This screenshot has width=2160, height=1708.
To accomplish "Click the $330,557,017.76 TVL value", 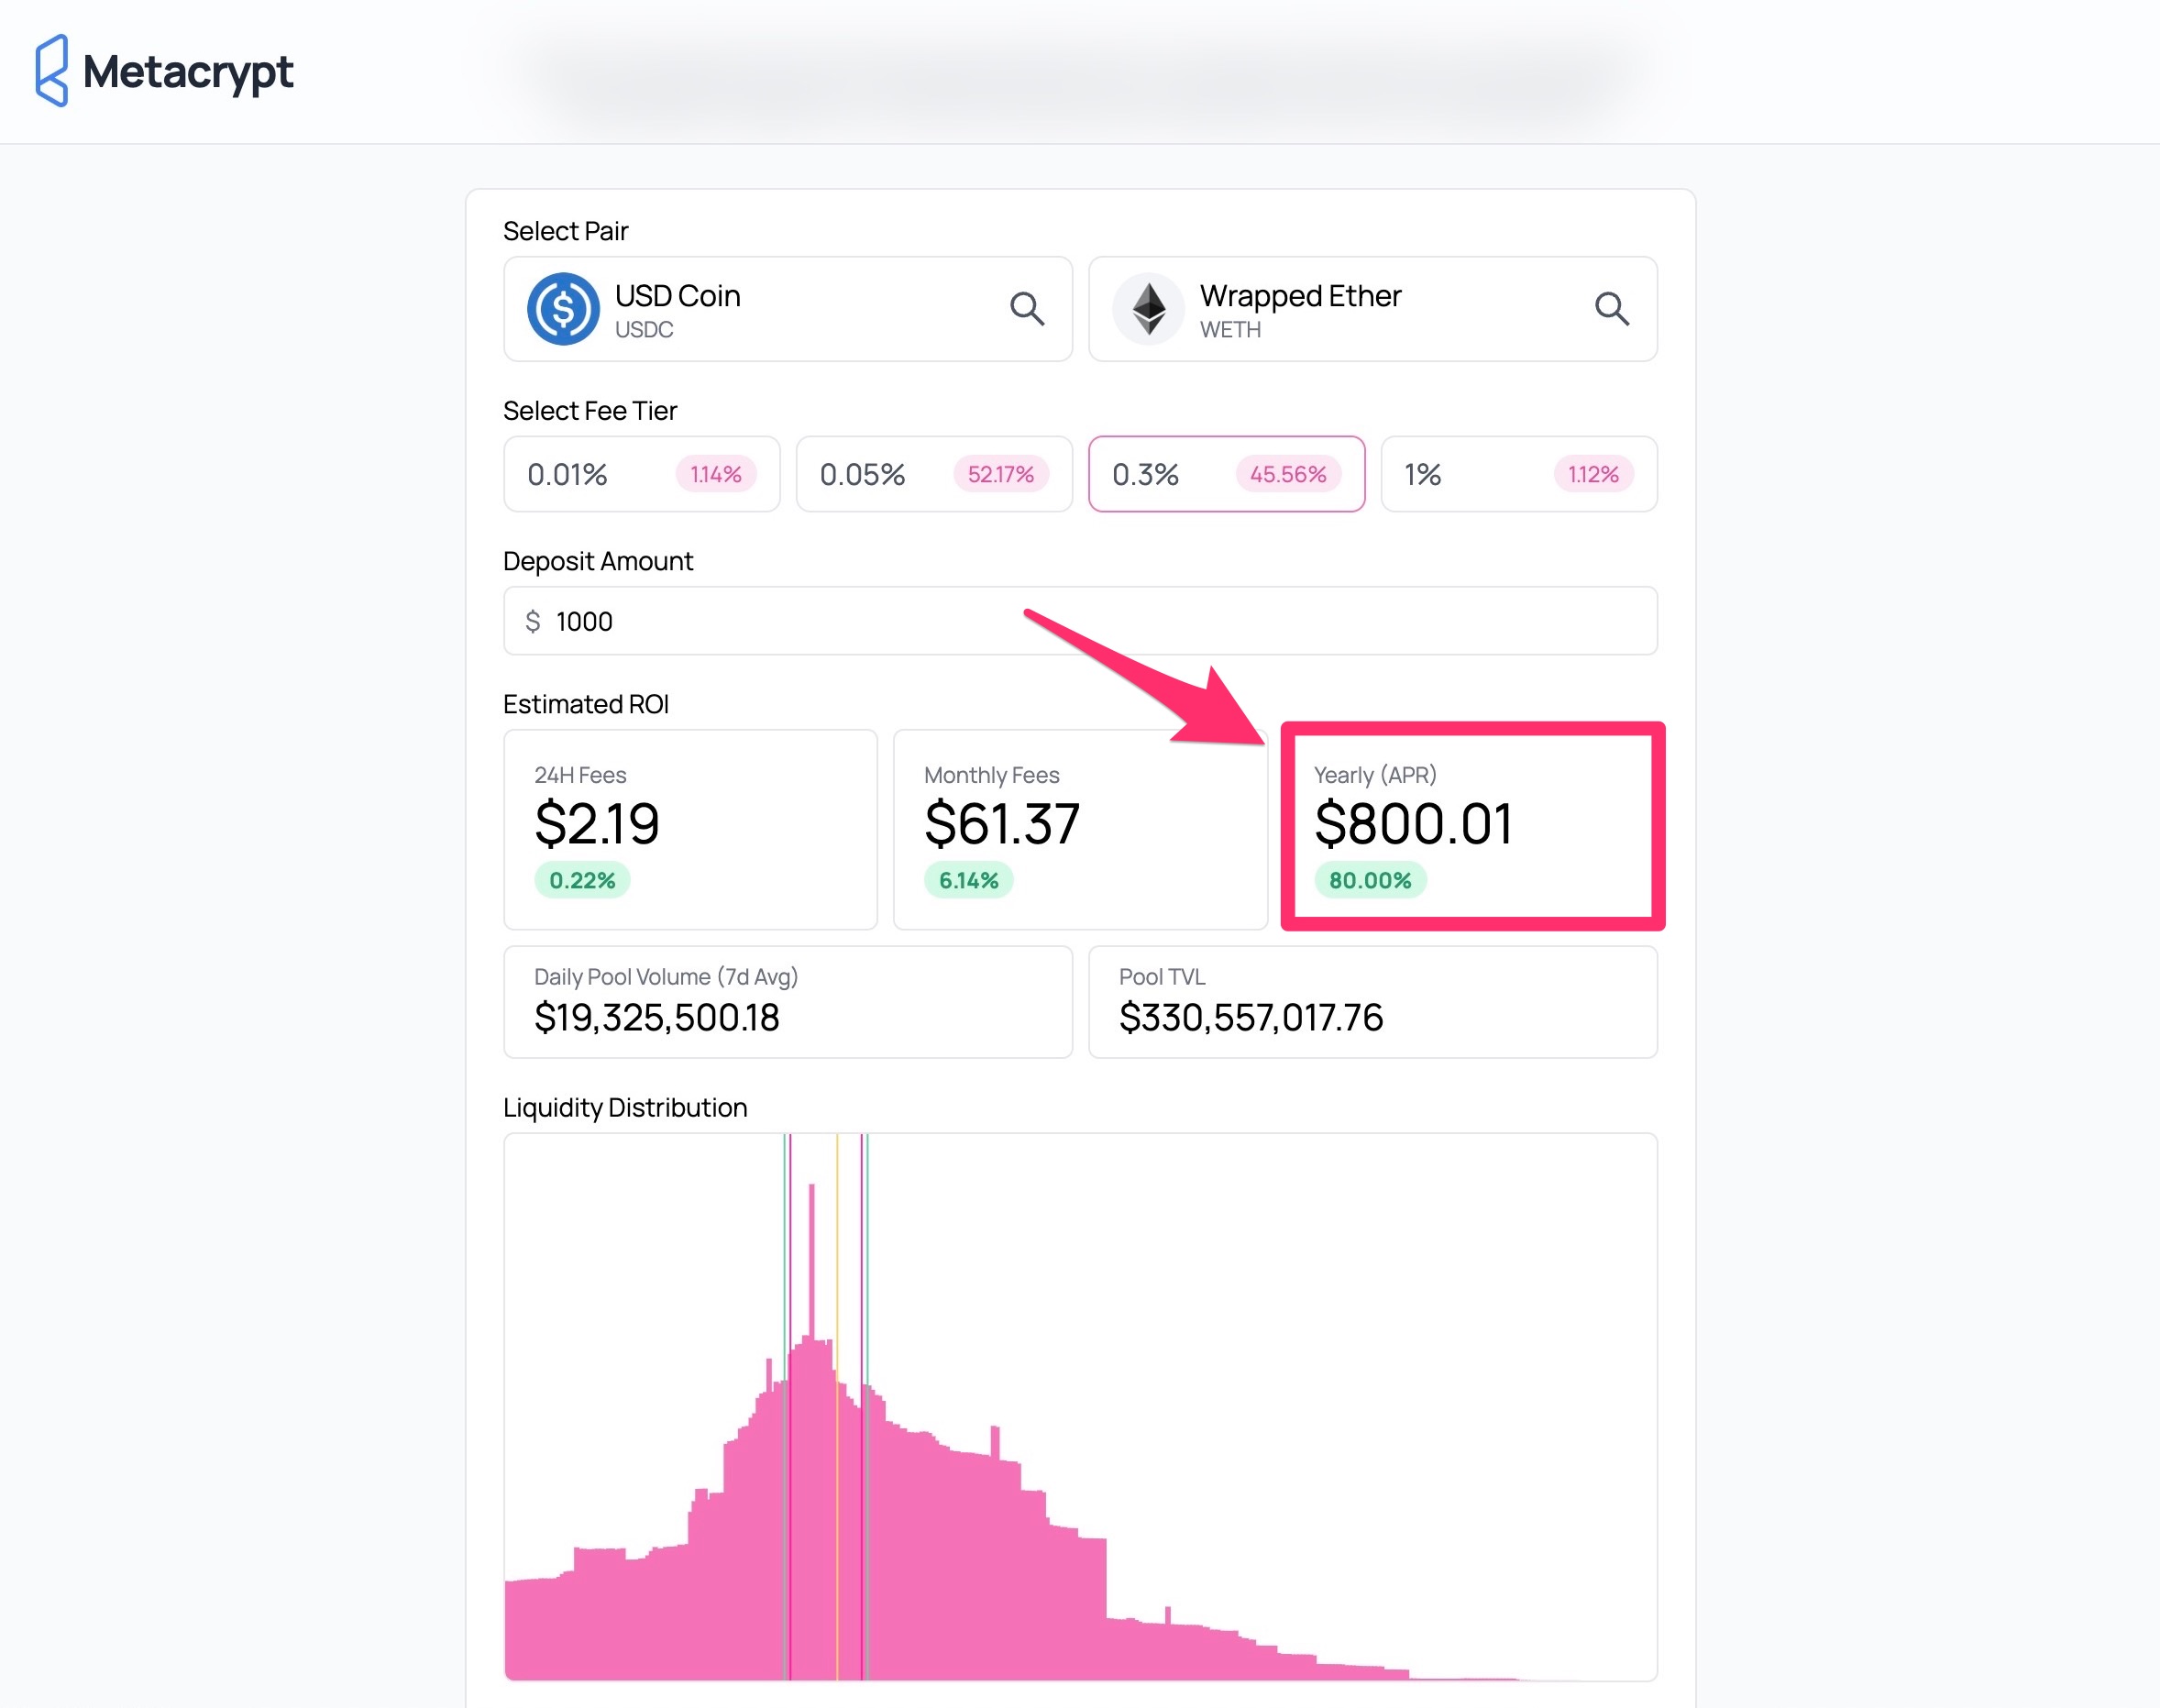I will coord(1251,1018).
